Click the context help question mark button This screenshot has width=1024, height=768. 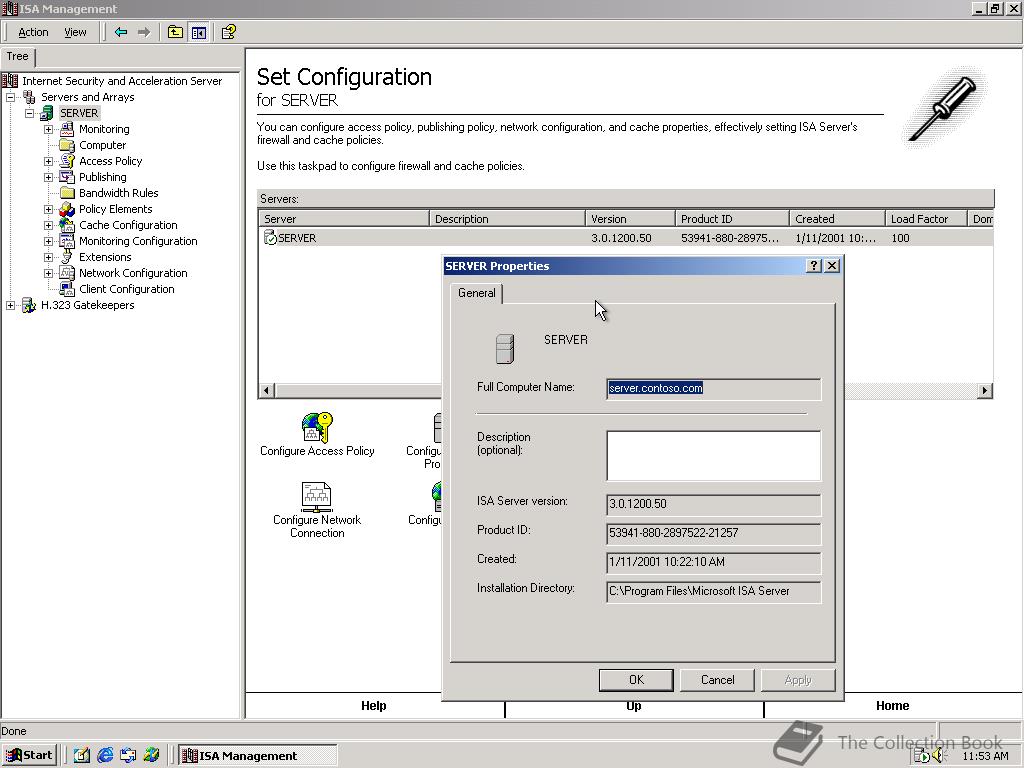[x=814, y=266]
